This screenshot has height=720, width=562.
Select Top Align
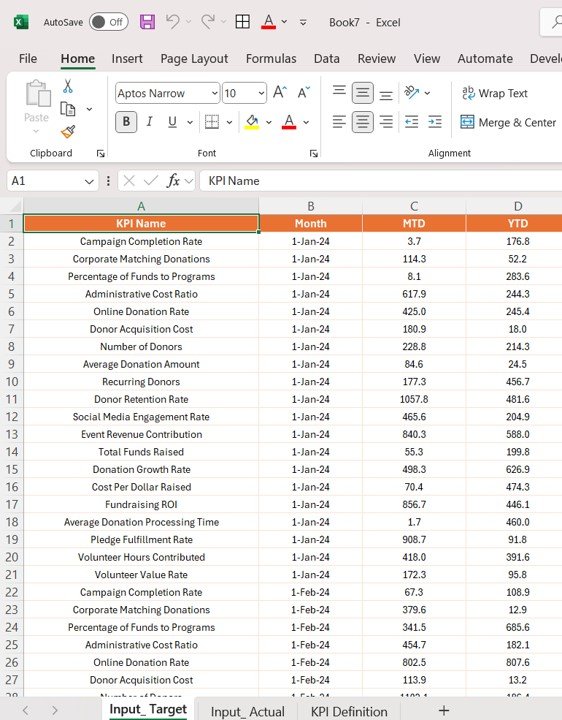pos(339,91)
